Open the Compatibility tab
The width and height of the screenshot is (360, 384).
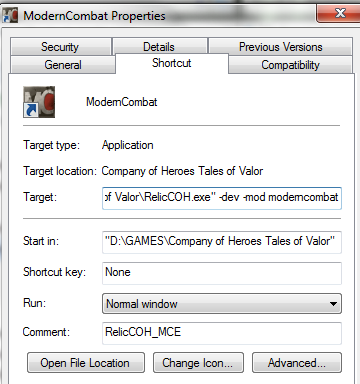point(290,65)
